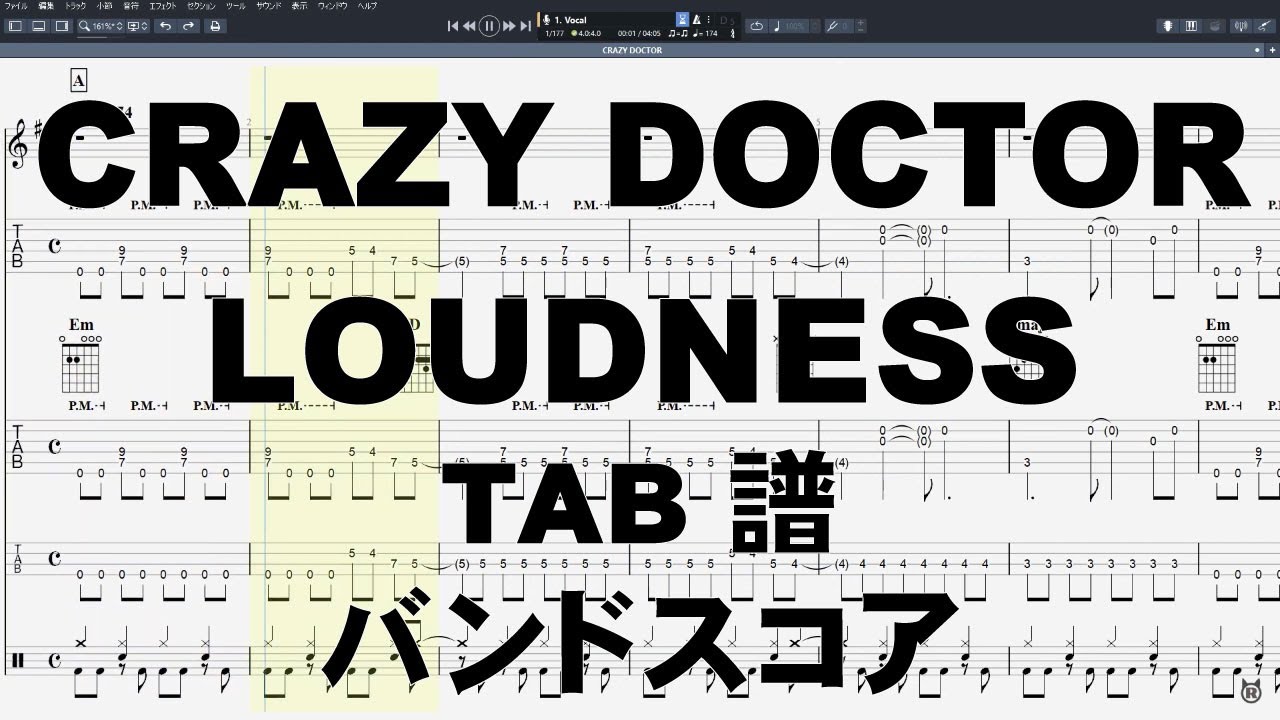Click the microphone icon on the Vocal track
This screenshot has height=720, width=1280.
[546, 19]
